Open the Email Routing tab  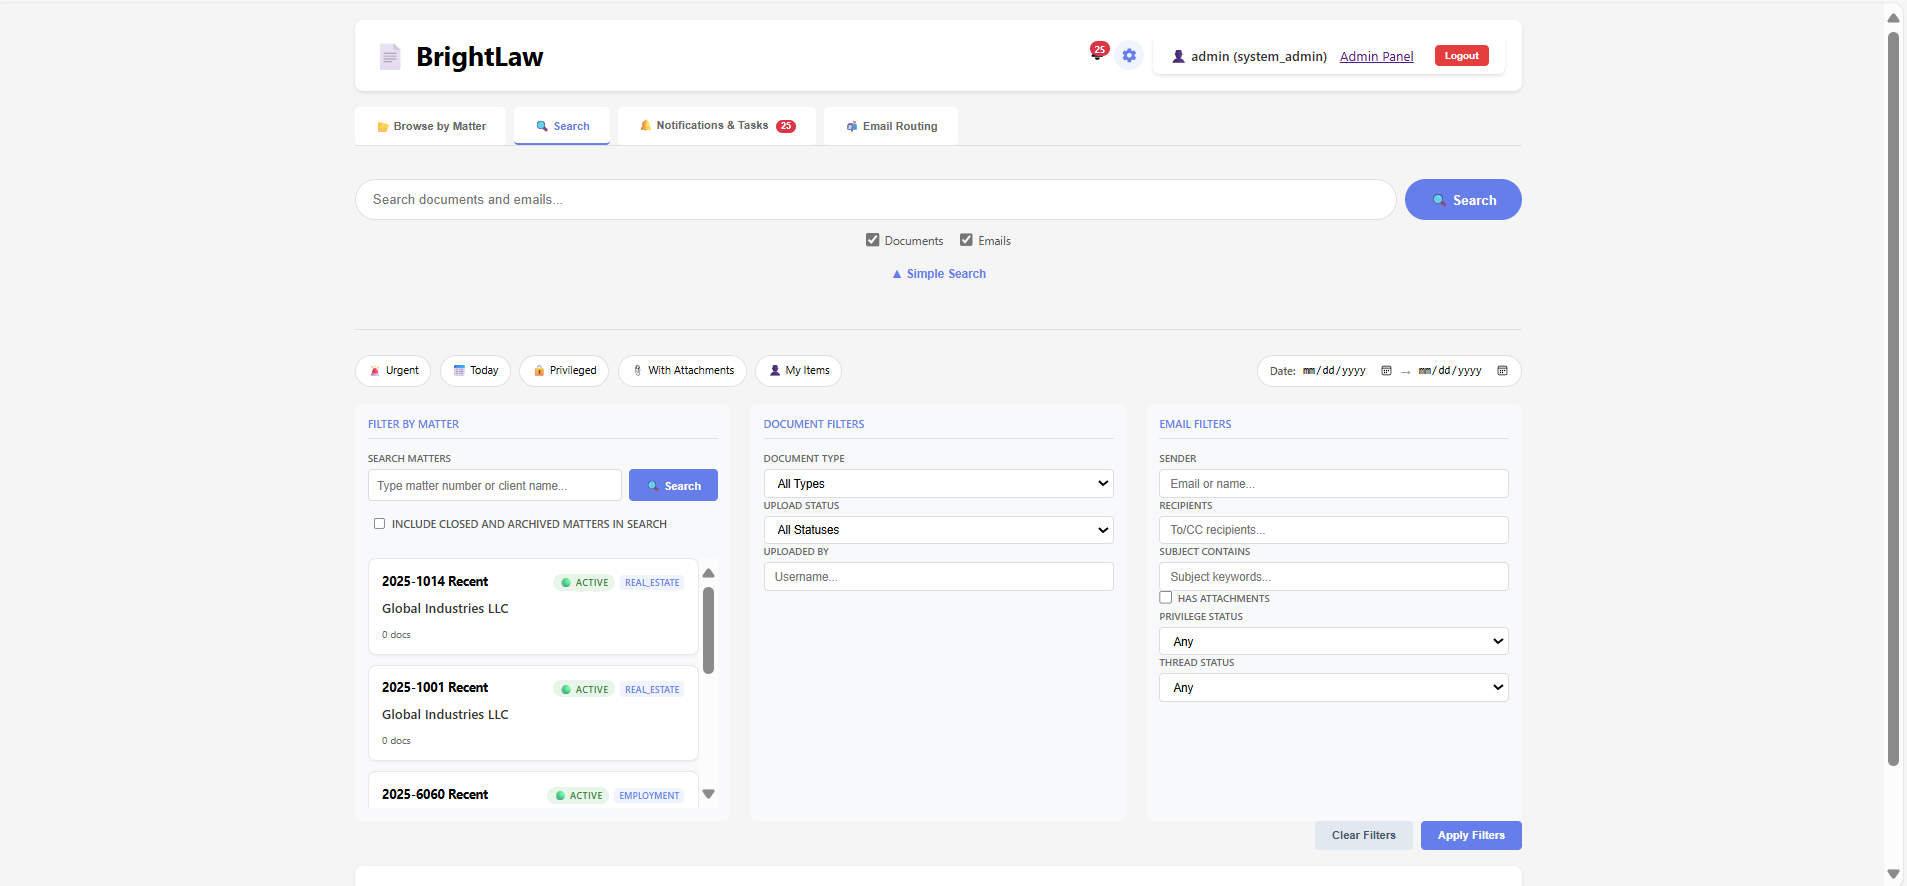point(891,127)
